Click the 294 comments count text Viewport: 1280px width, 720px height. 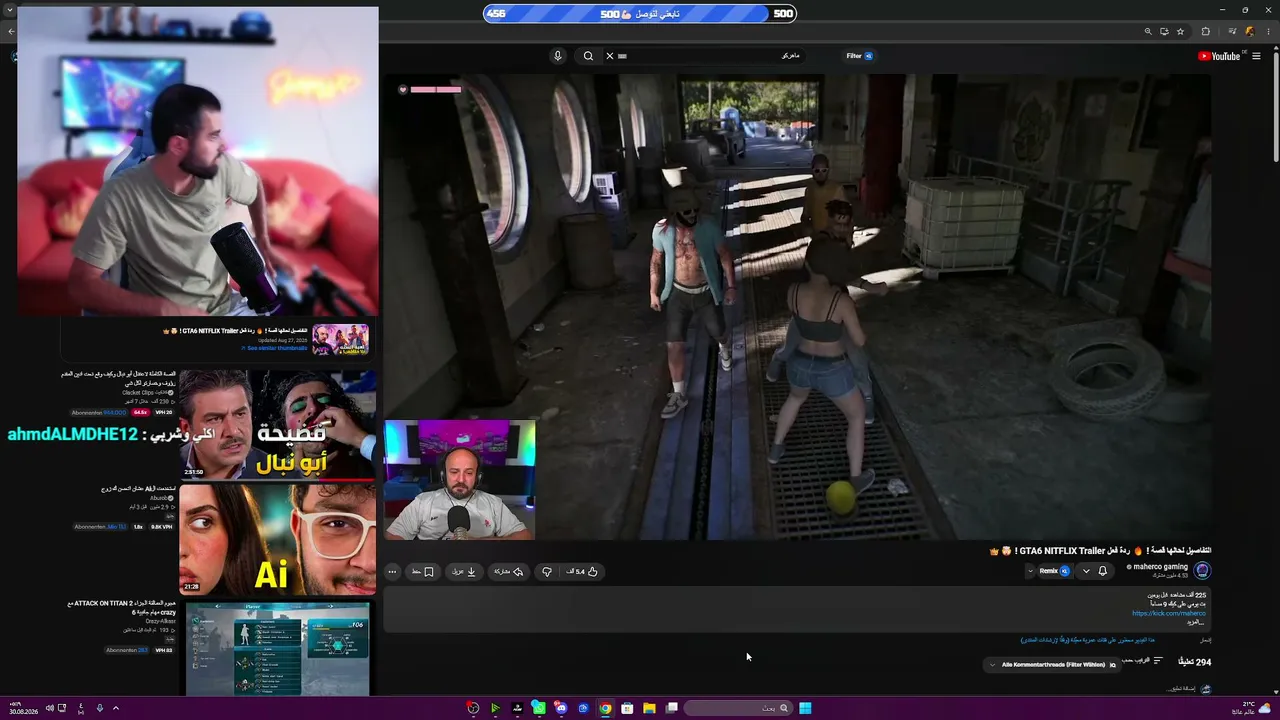point(1195,662)
